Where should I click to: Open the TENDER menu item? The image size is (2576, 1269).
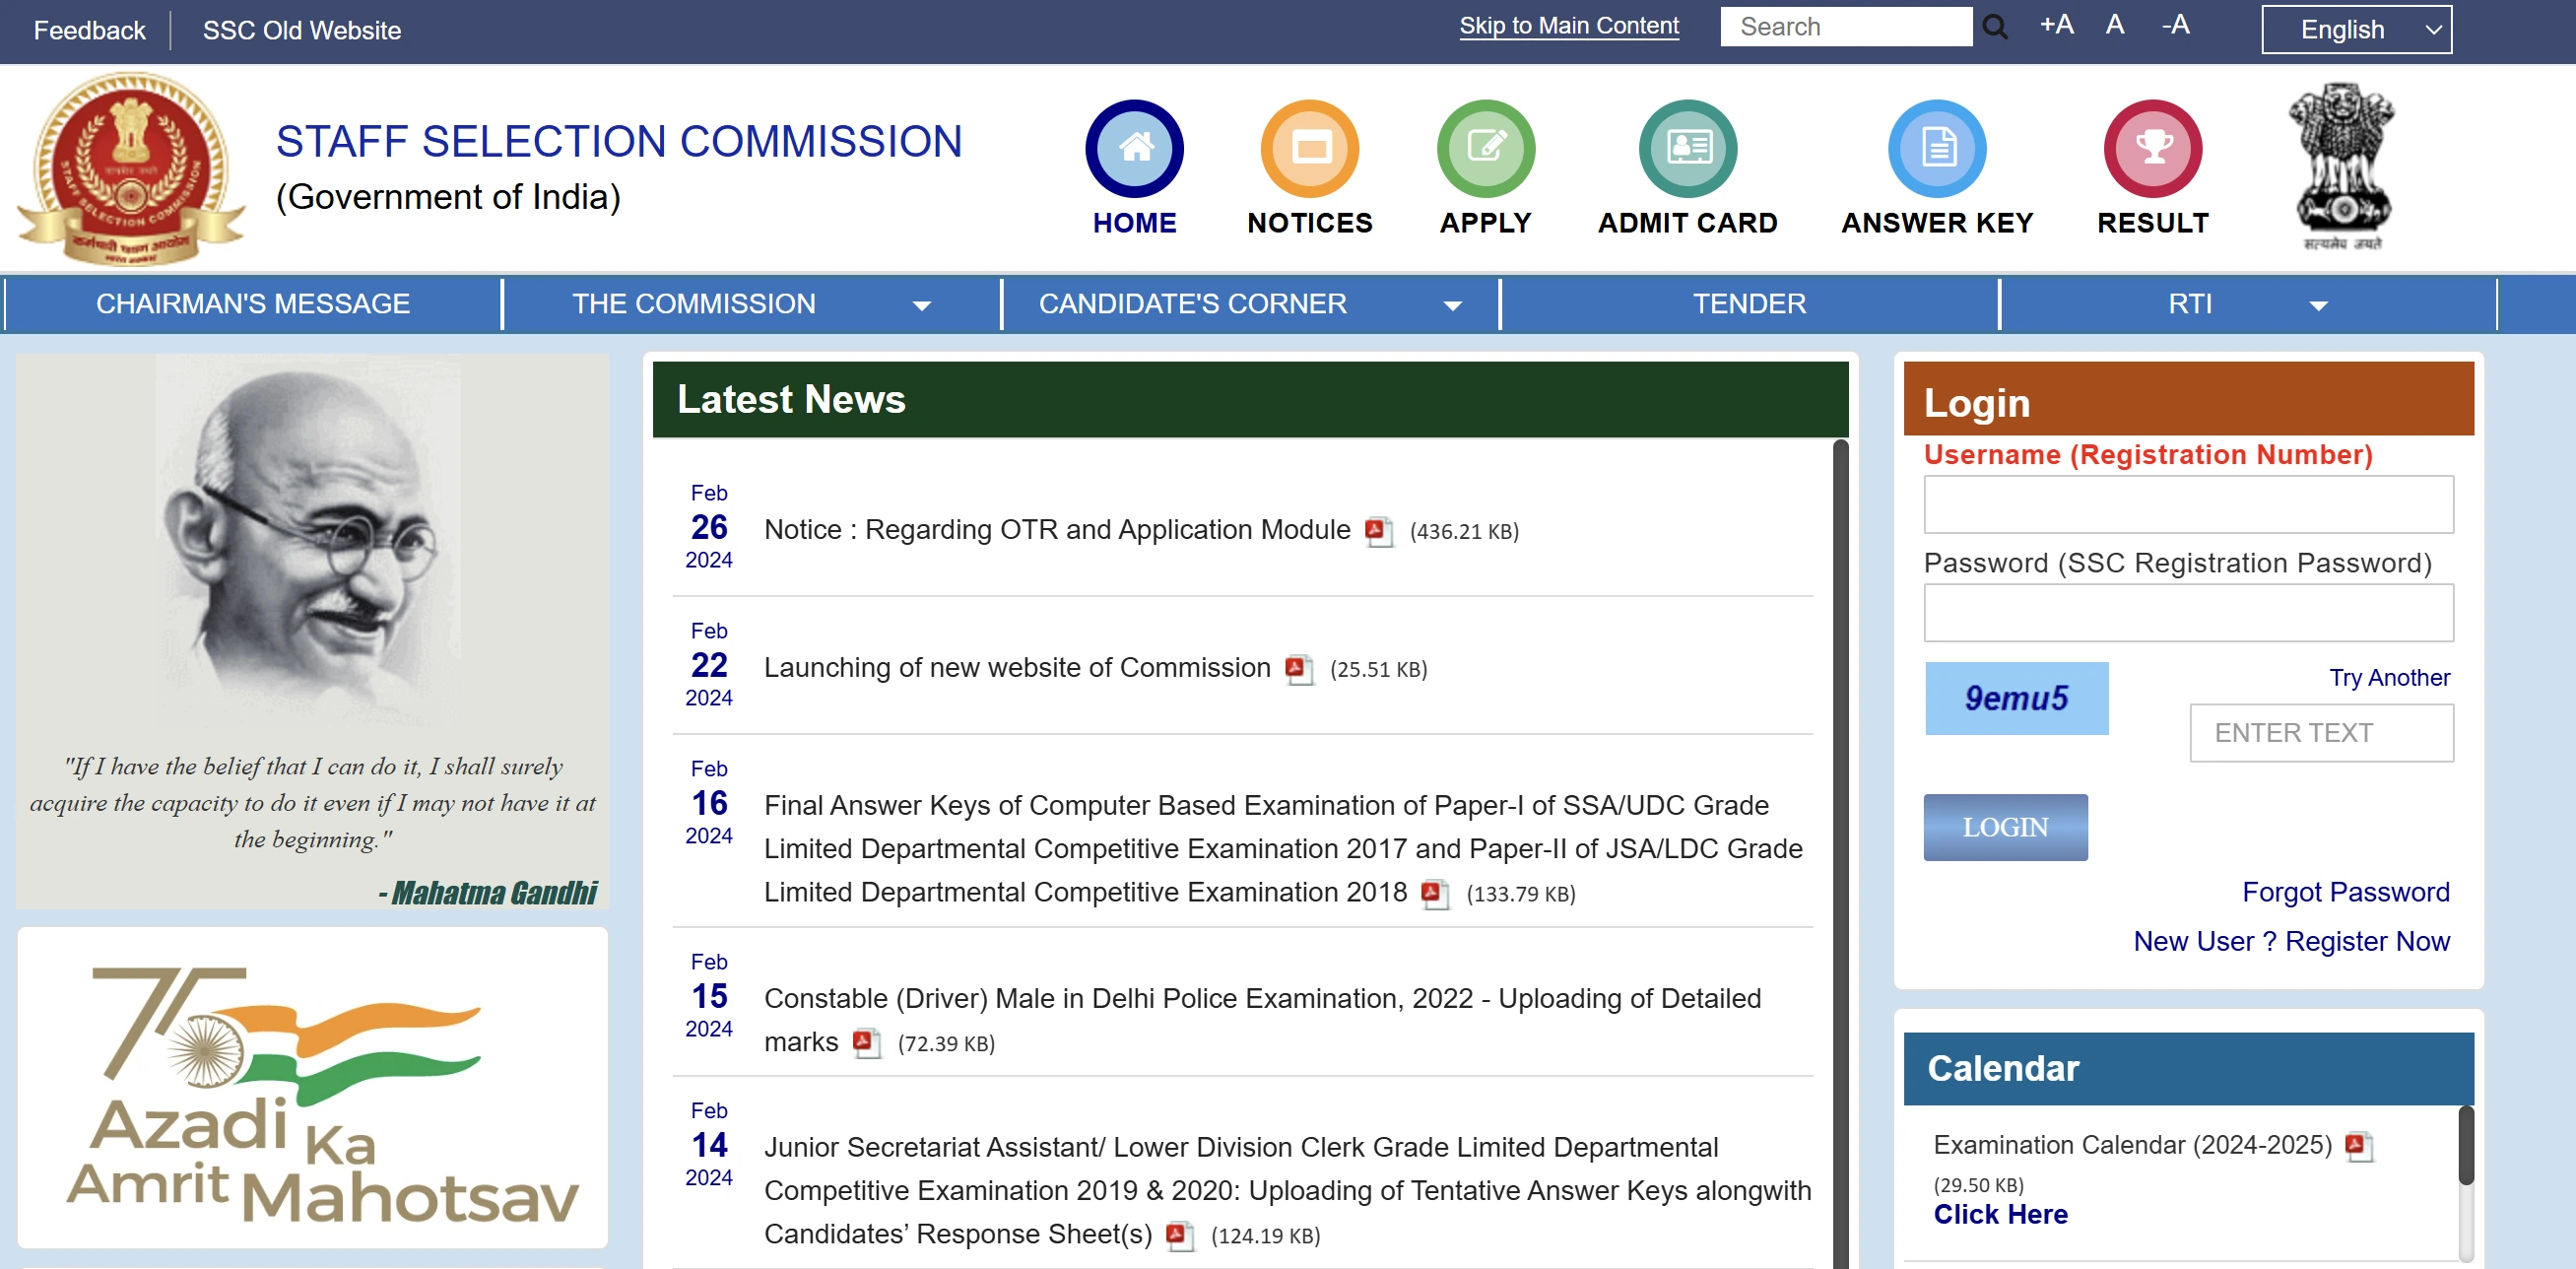tap(1749, 304)
